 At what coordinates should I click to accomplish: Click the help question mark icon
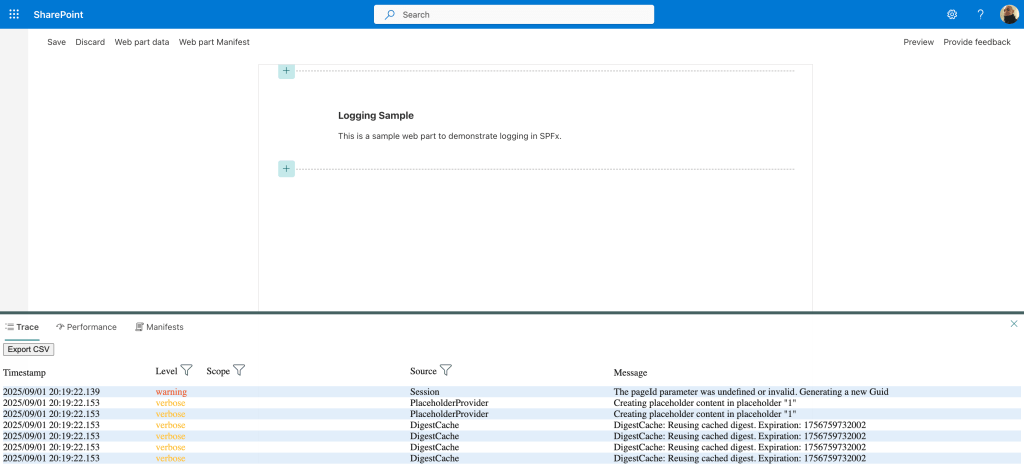pyautogui.click(x=980, y=14)
